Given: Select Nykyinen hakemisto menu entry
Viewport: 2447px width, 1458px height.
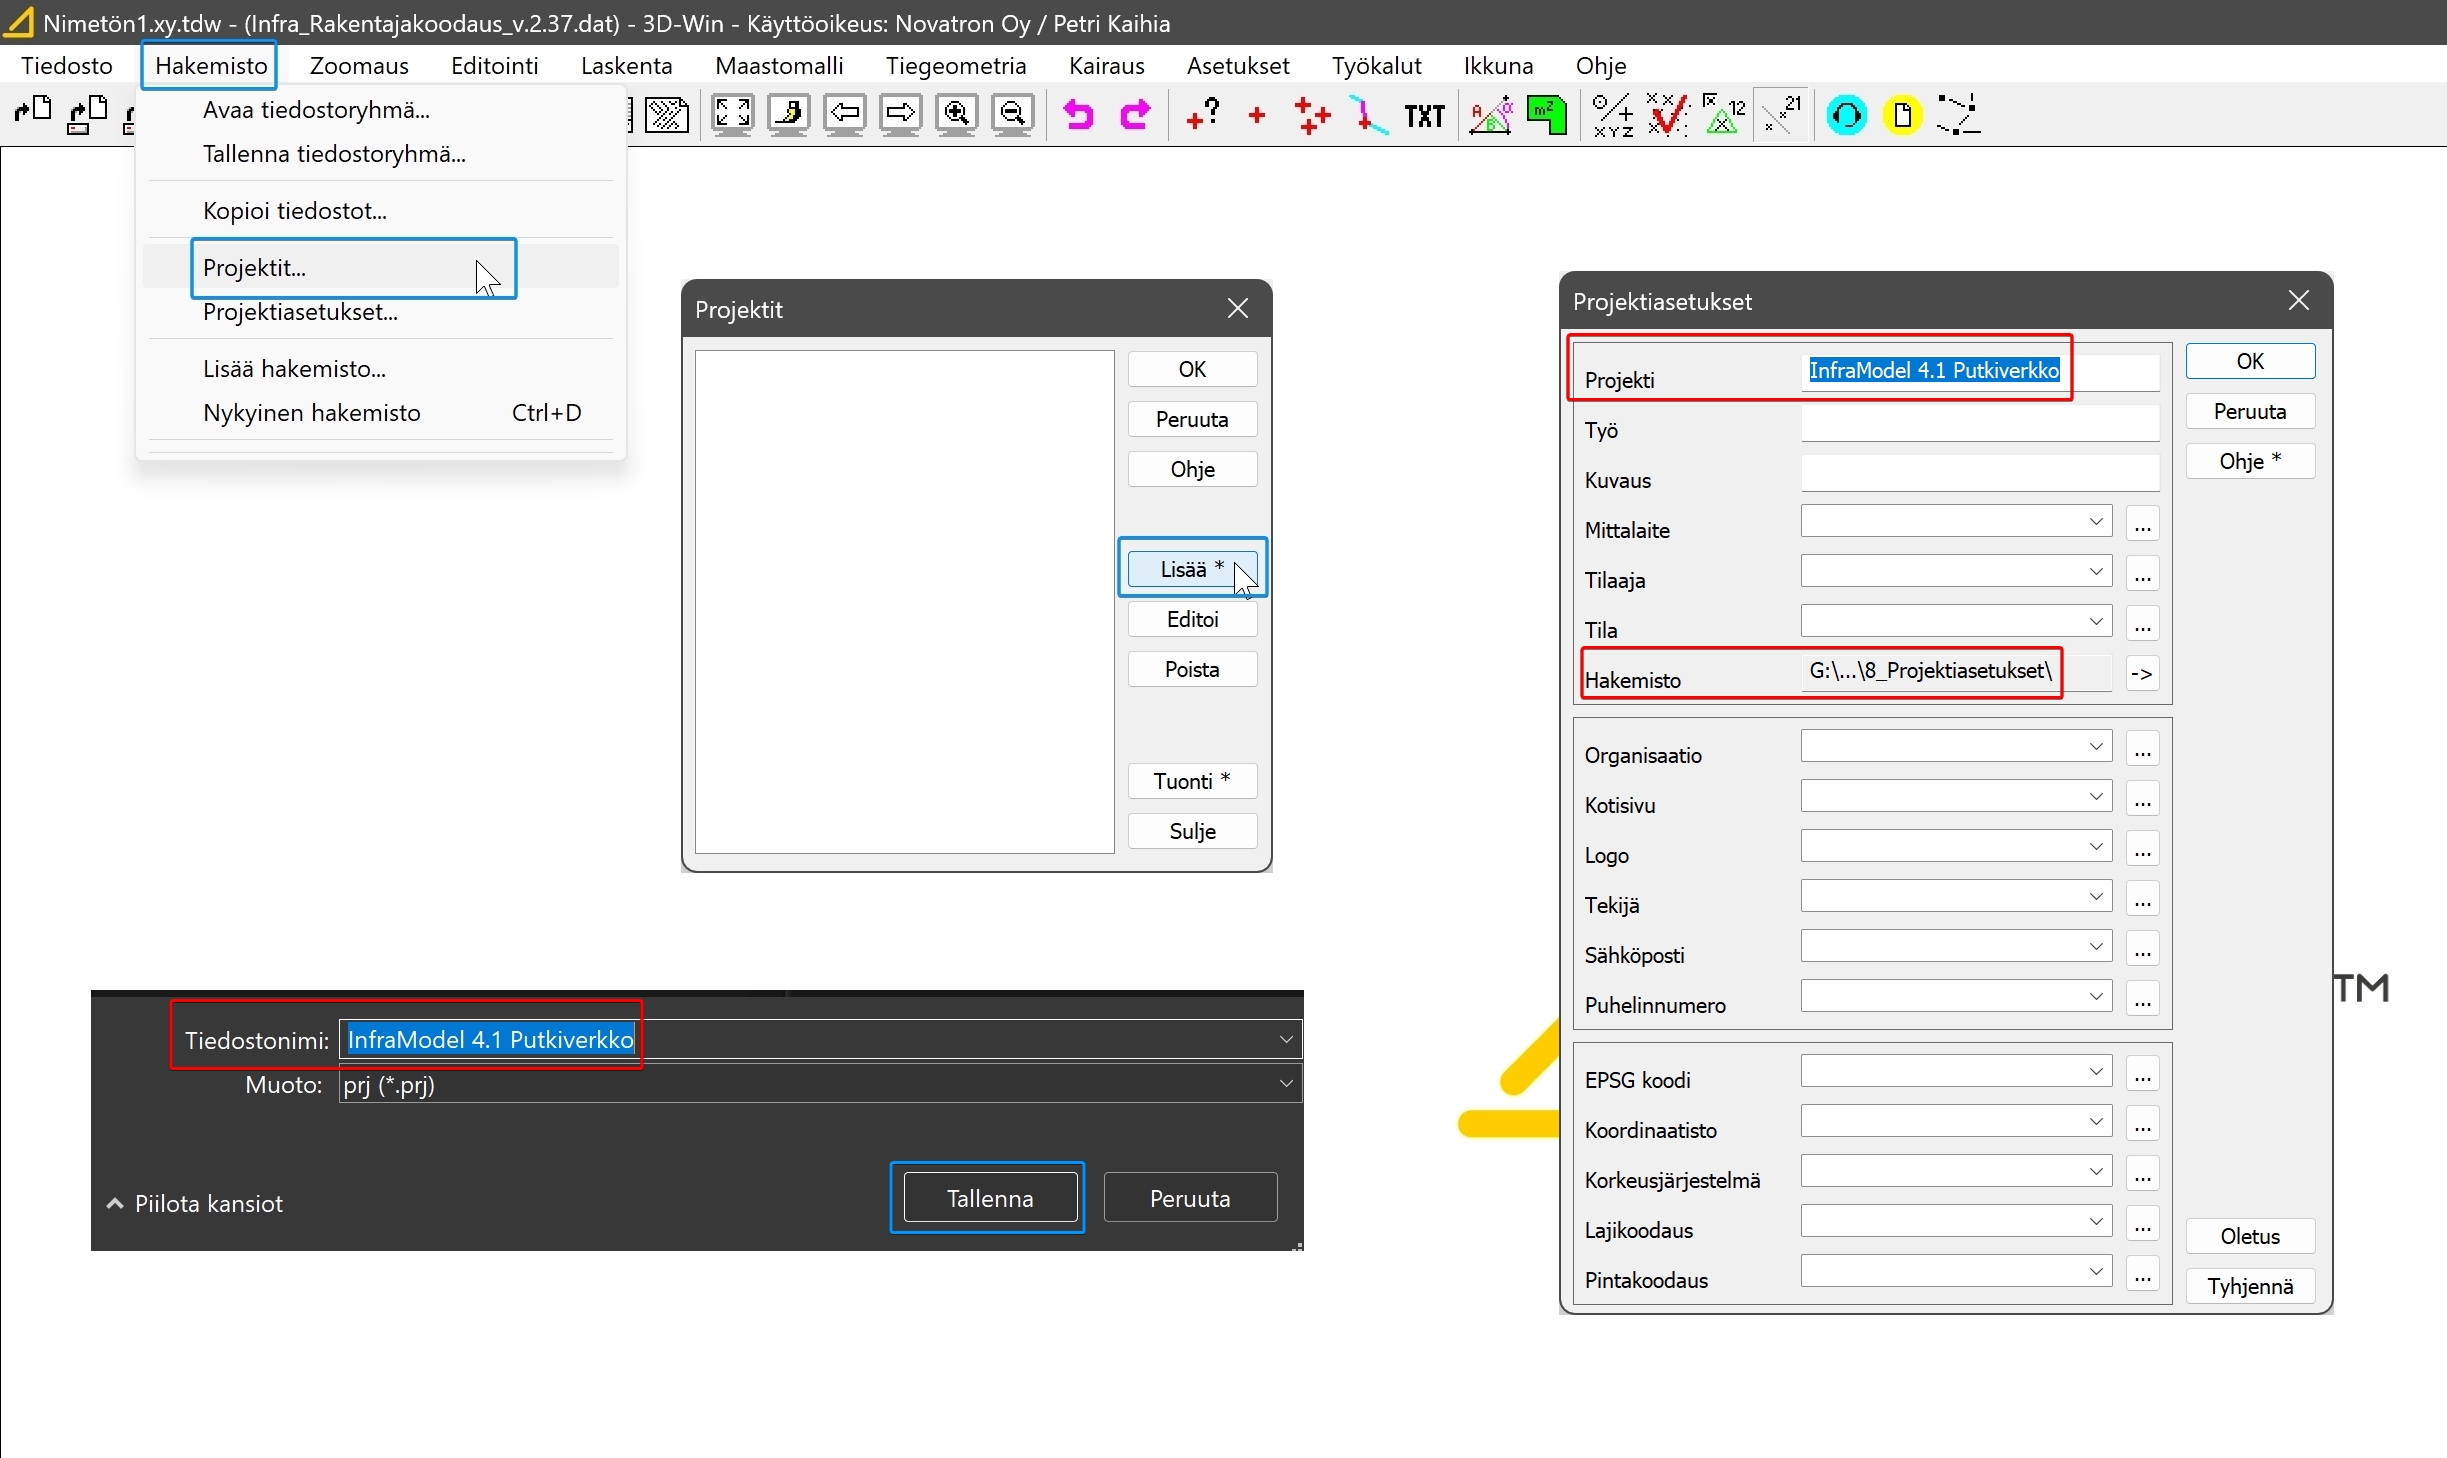Looking at the screenshot, I should click(380, 413).
